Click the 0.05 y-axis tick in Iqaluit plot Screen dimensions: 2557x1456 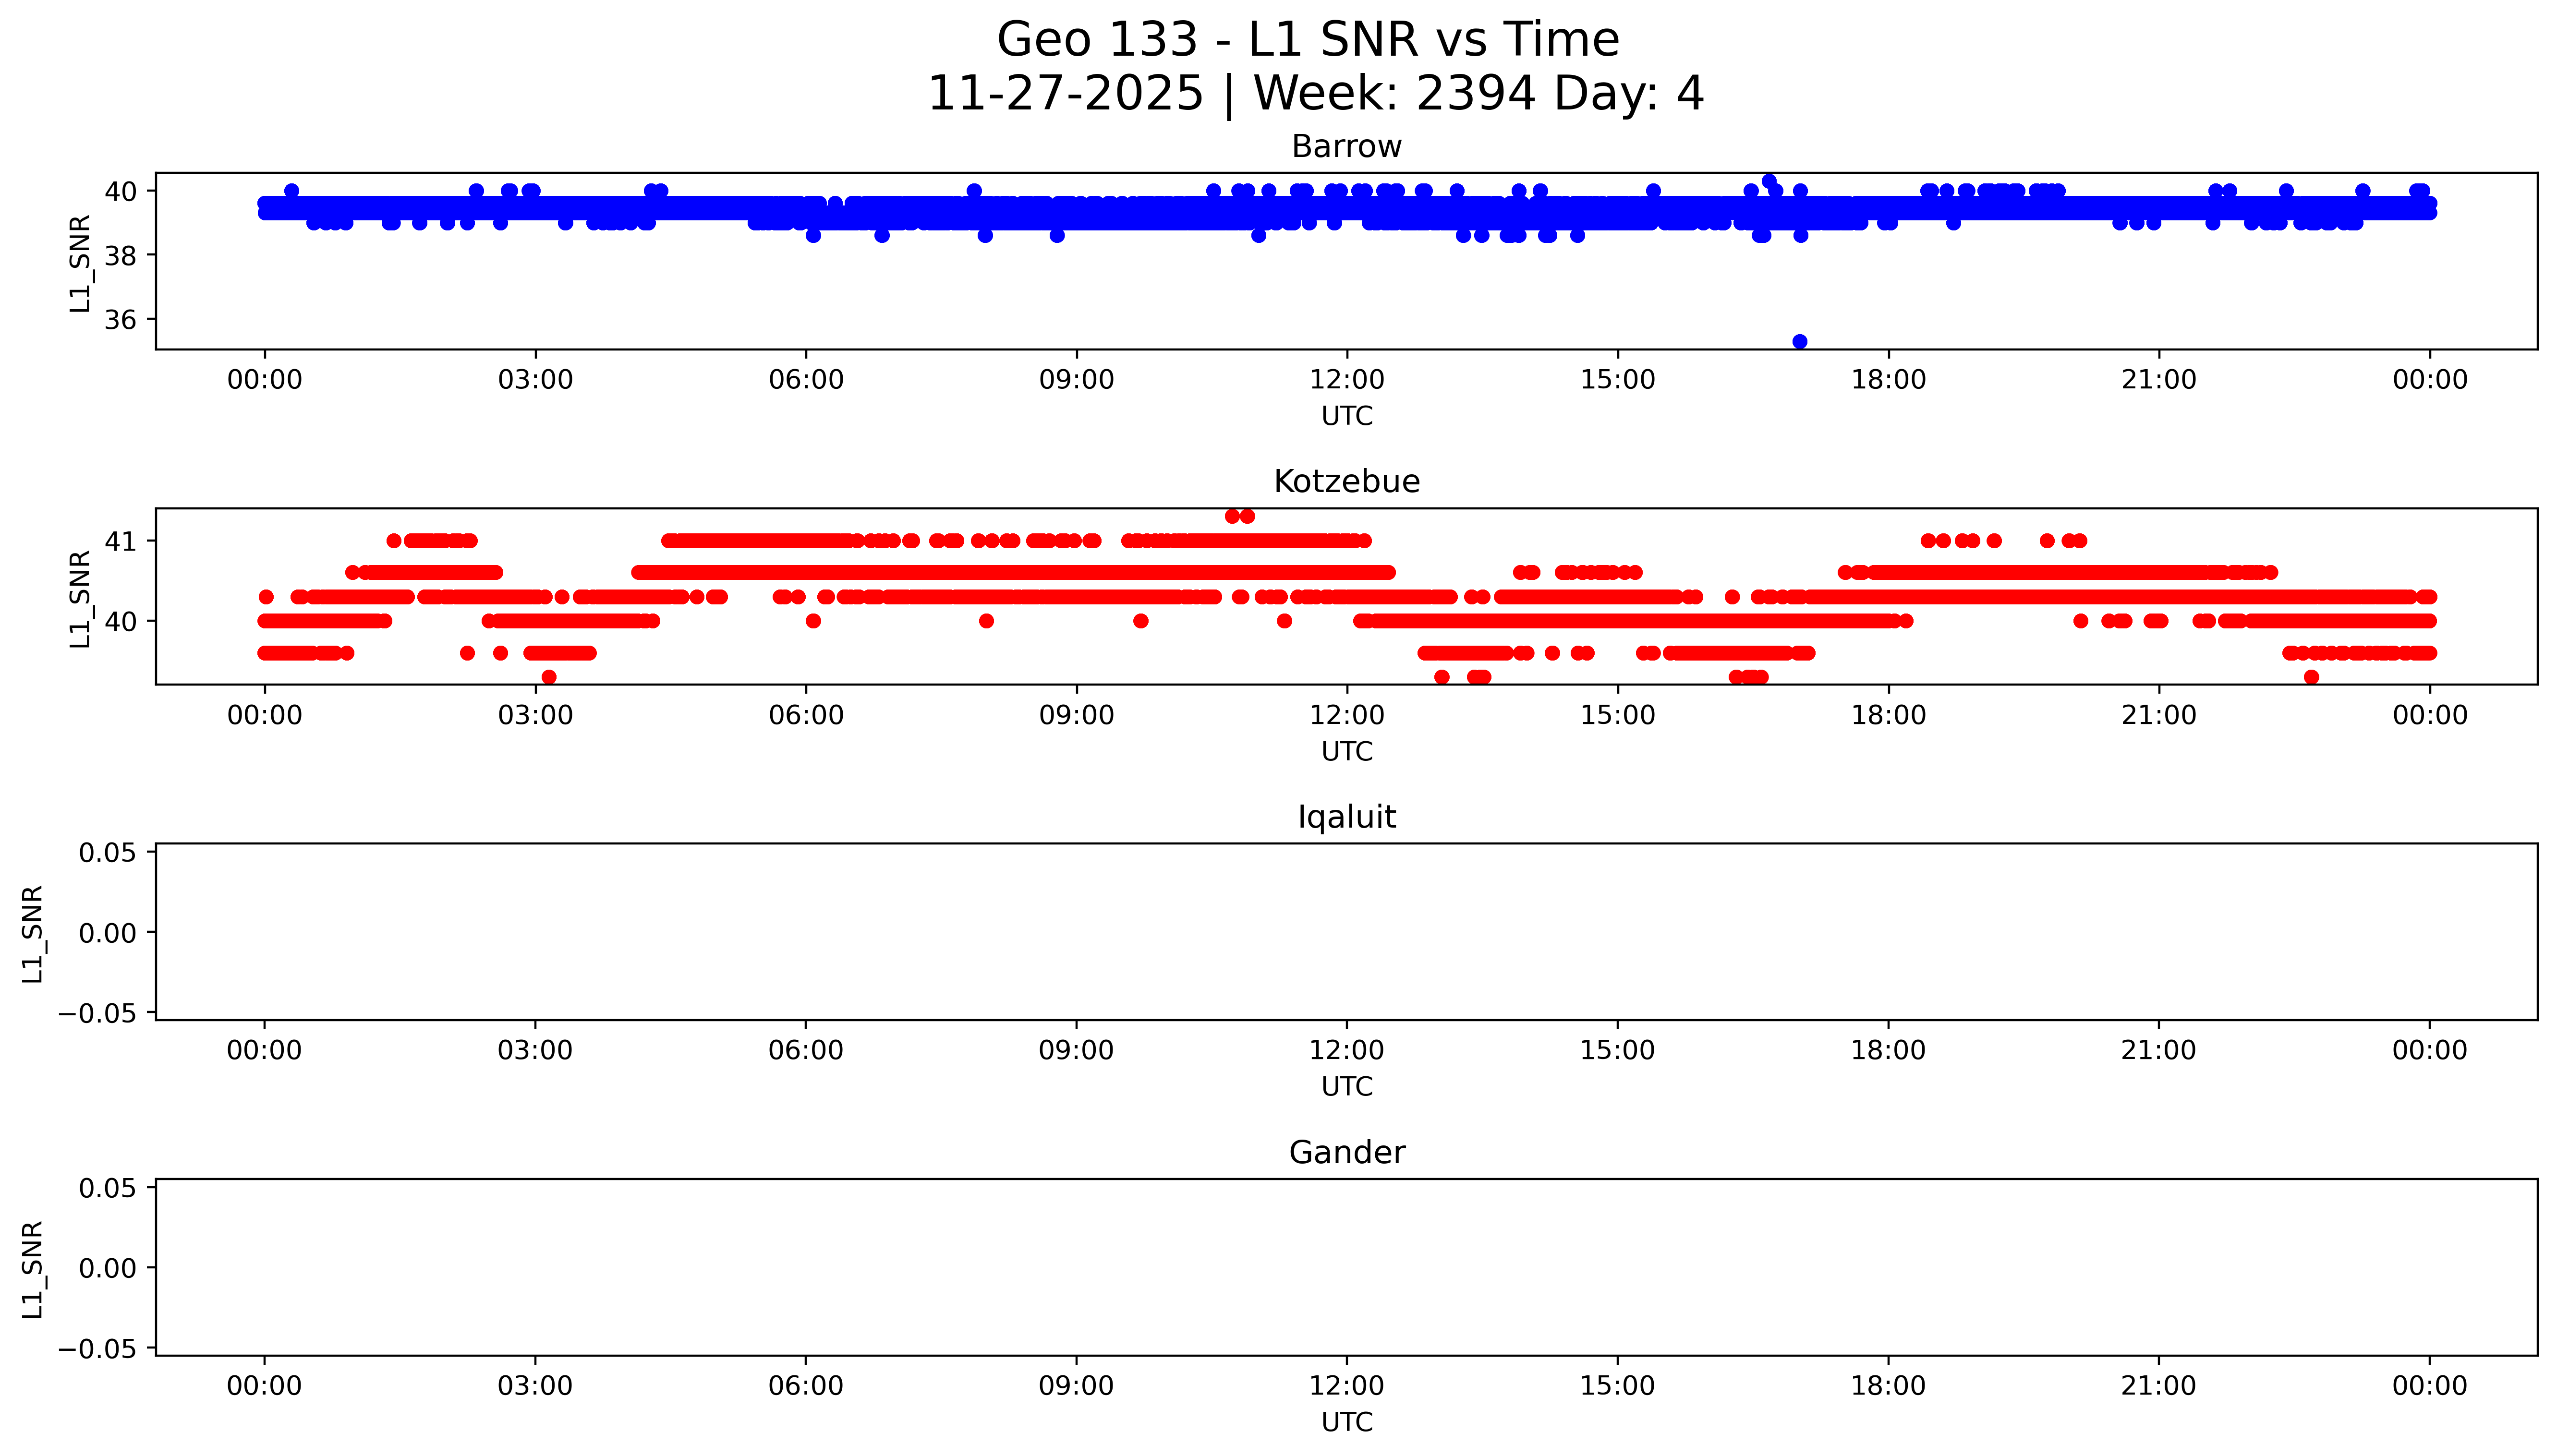coord(107,853)
